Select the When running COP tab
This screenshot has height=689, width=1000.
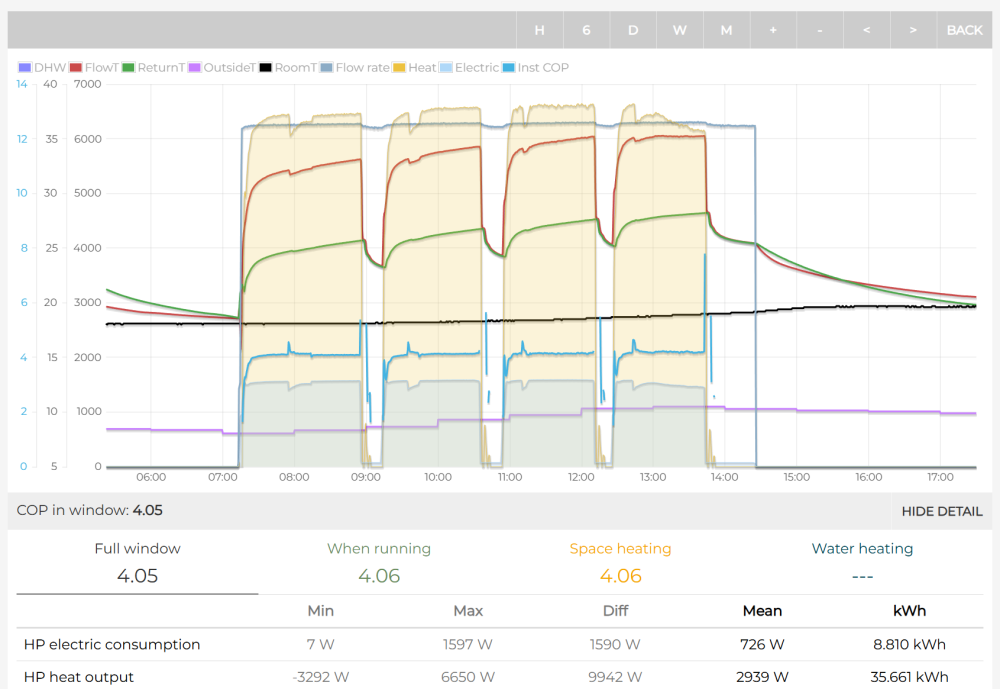[379, 562]
